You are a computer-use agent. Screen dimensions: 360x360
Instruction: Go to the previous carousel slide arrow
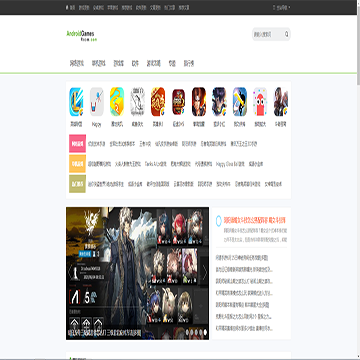69,272
